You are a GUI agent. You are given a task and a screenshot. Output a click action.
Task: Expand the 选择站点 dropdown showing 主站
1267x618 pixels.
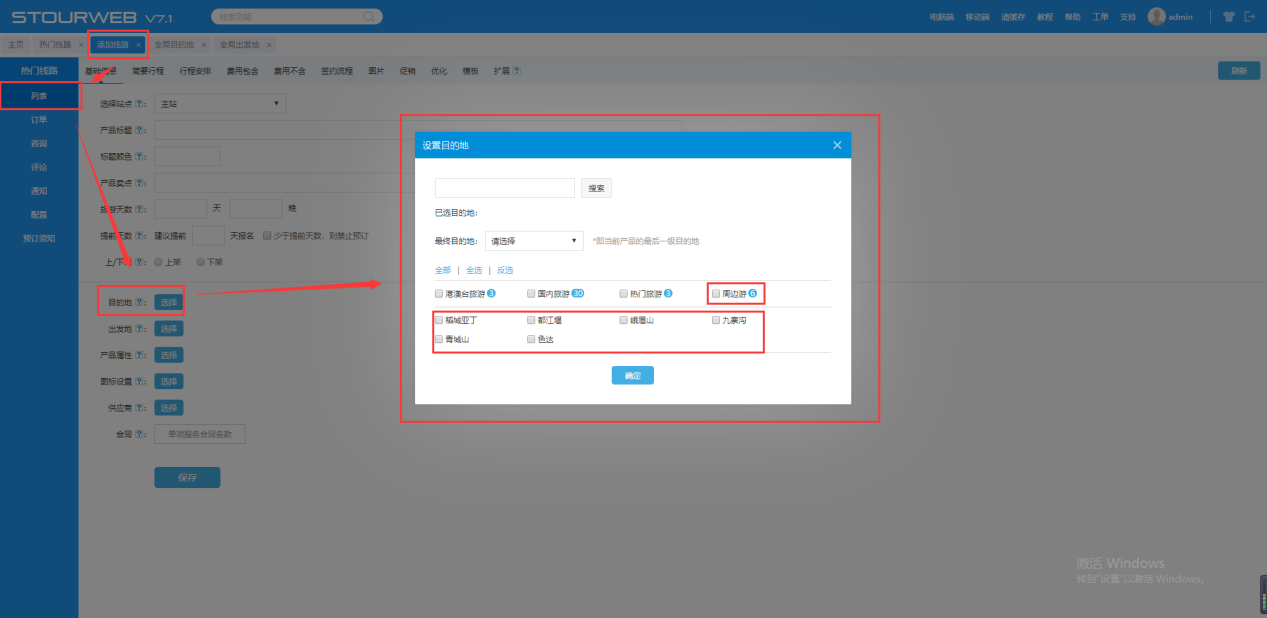click(x=220, y=104)
